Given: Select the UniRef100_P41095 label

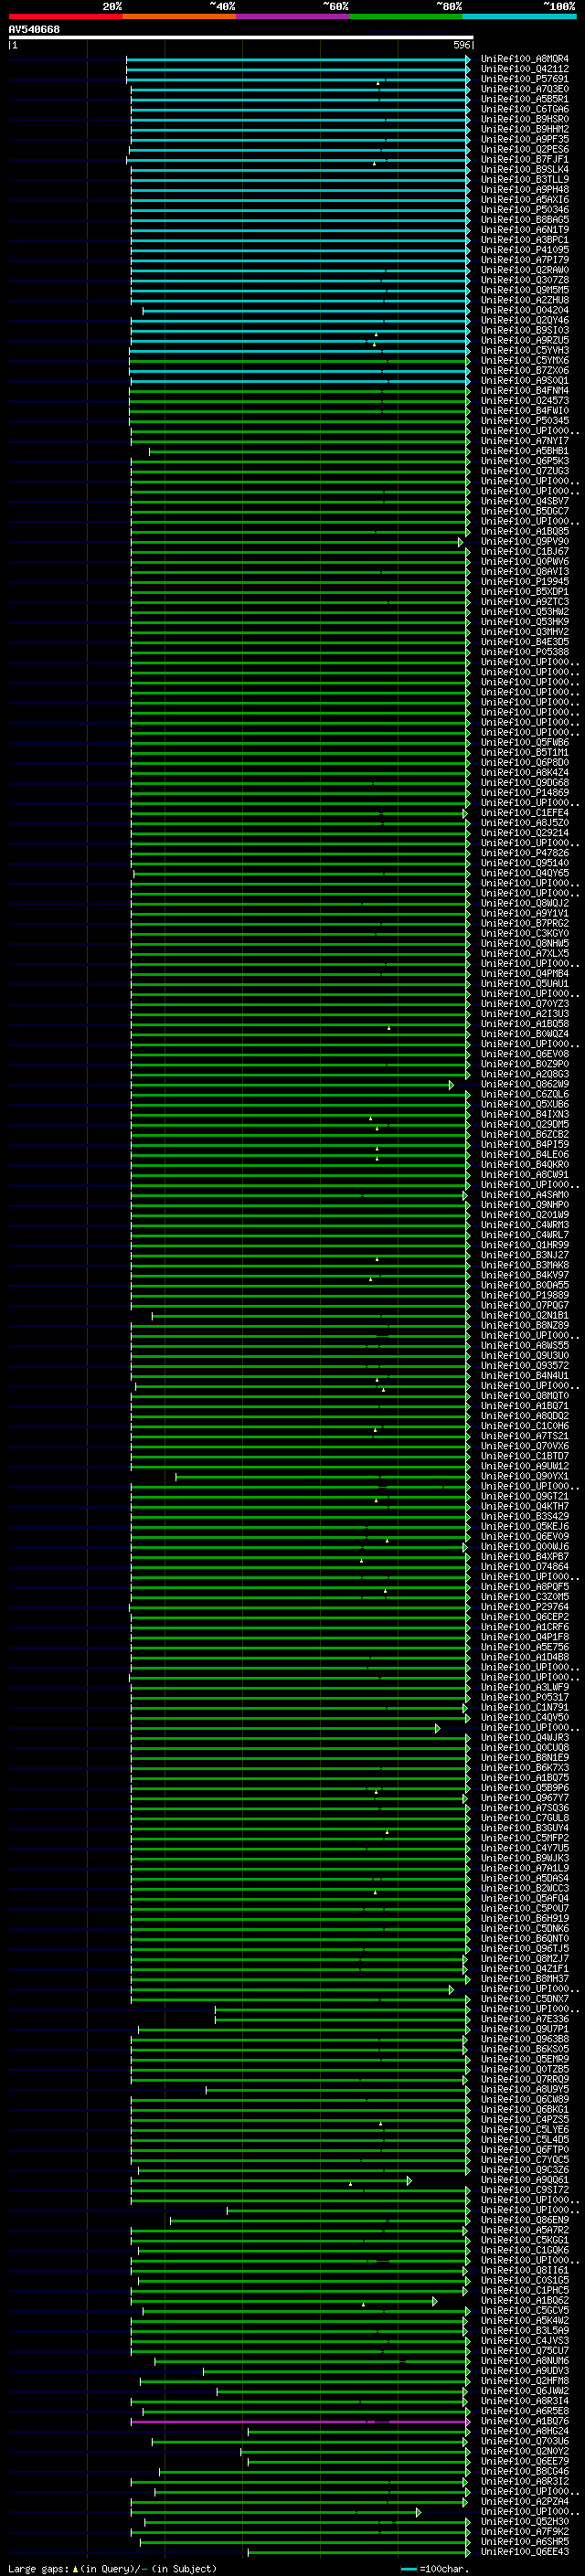Looking at the screenshot, I should pos(525,250).
